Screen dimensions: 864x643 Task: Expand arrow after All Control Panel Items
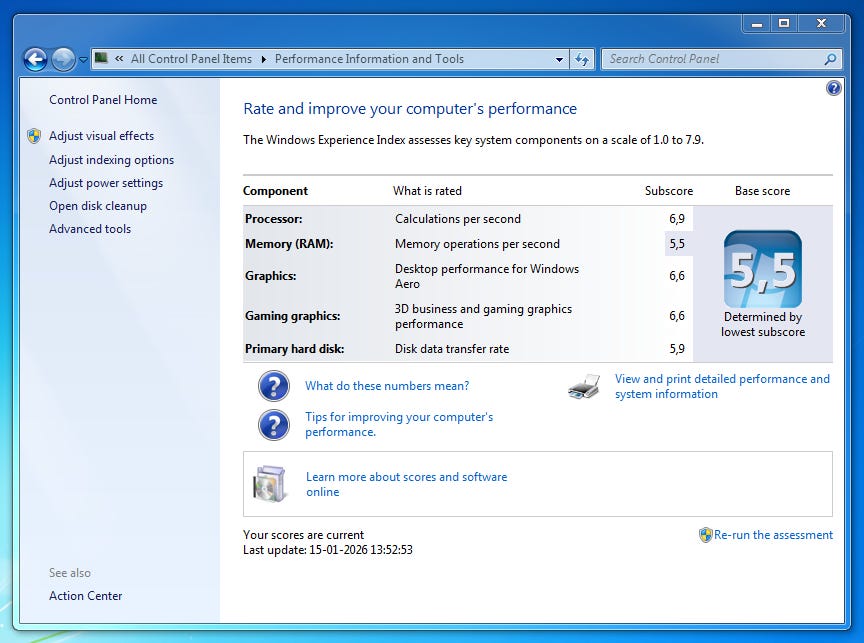[x=263, y=59]
